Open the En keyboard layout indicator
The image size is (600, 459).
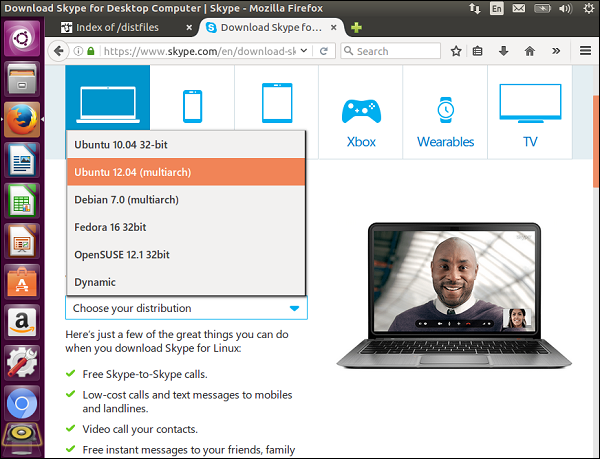click(x=496, y=8)
